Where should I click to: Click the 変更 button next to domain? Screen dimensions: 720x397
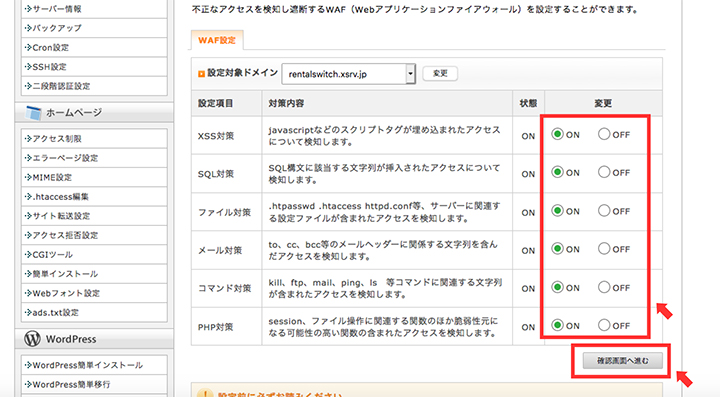point(440,73)
